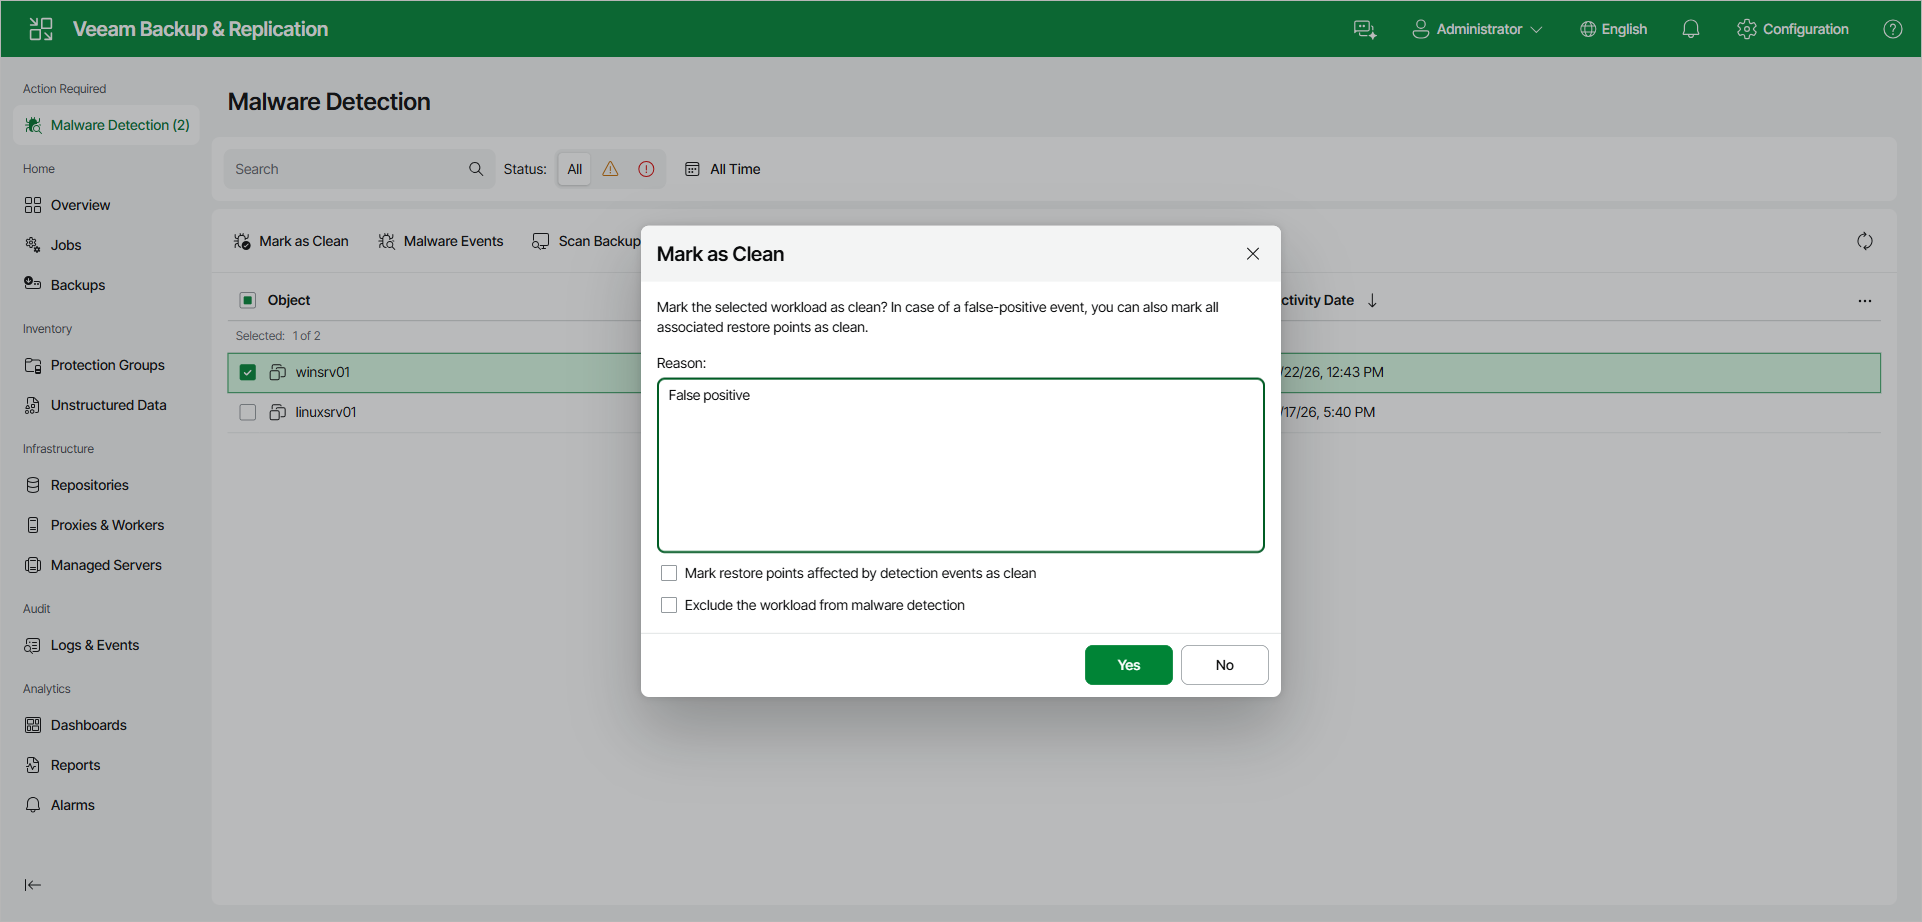This screenshot has width=1922, height=922.
Task: Open the All Time date filter
Action: (x=723, y=169)
